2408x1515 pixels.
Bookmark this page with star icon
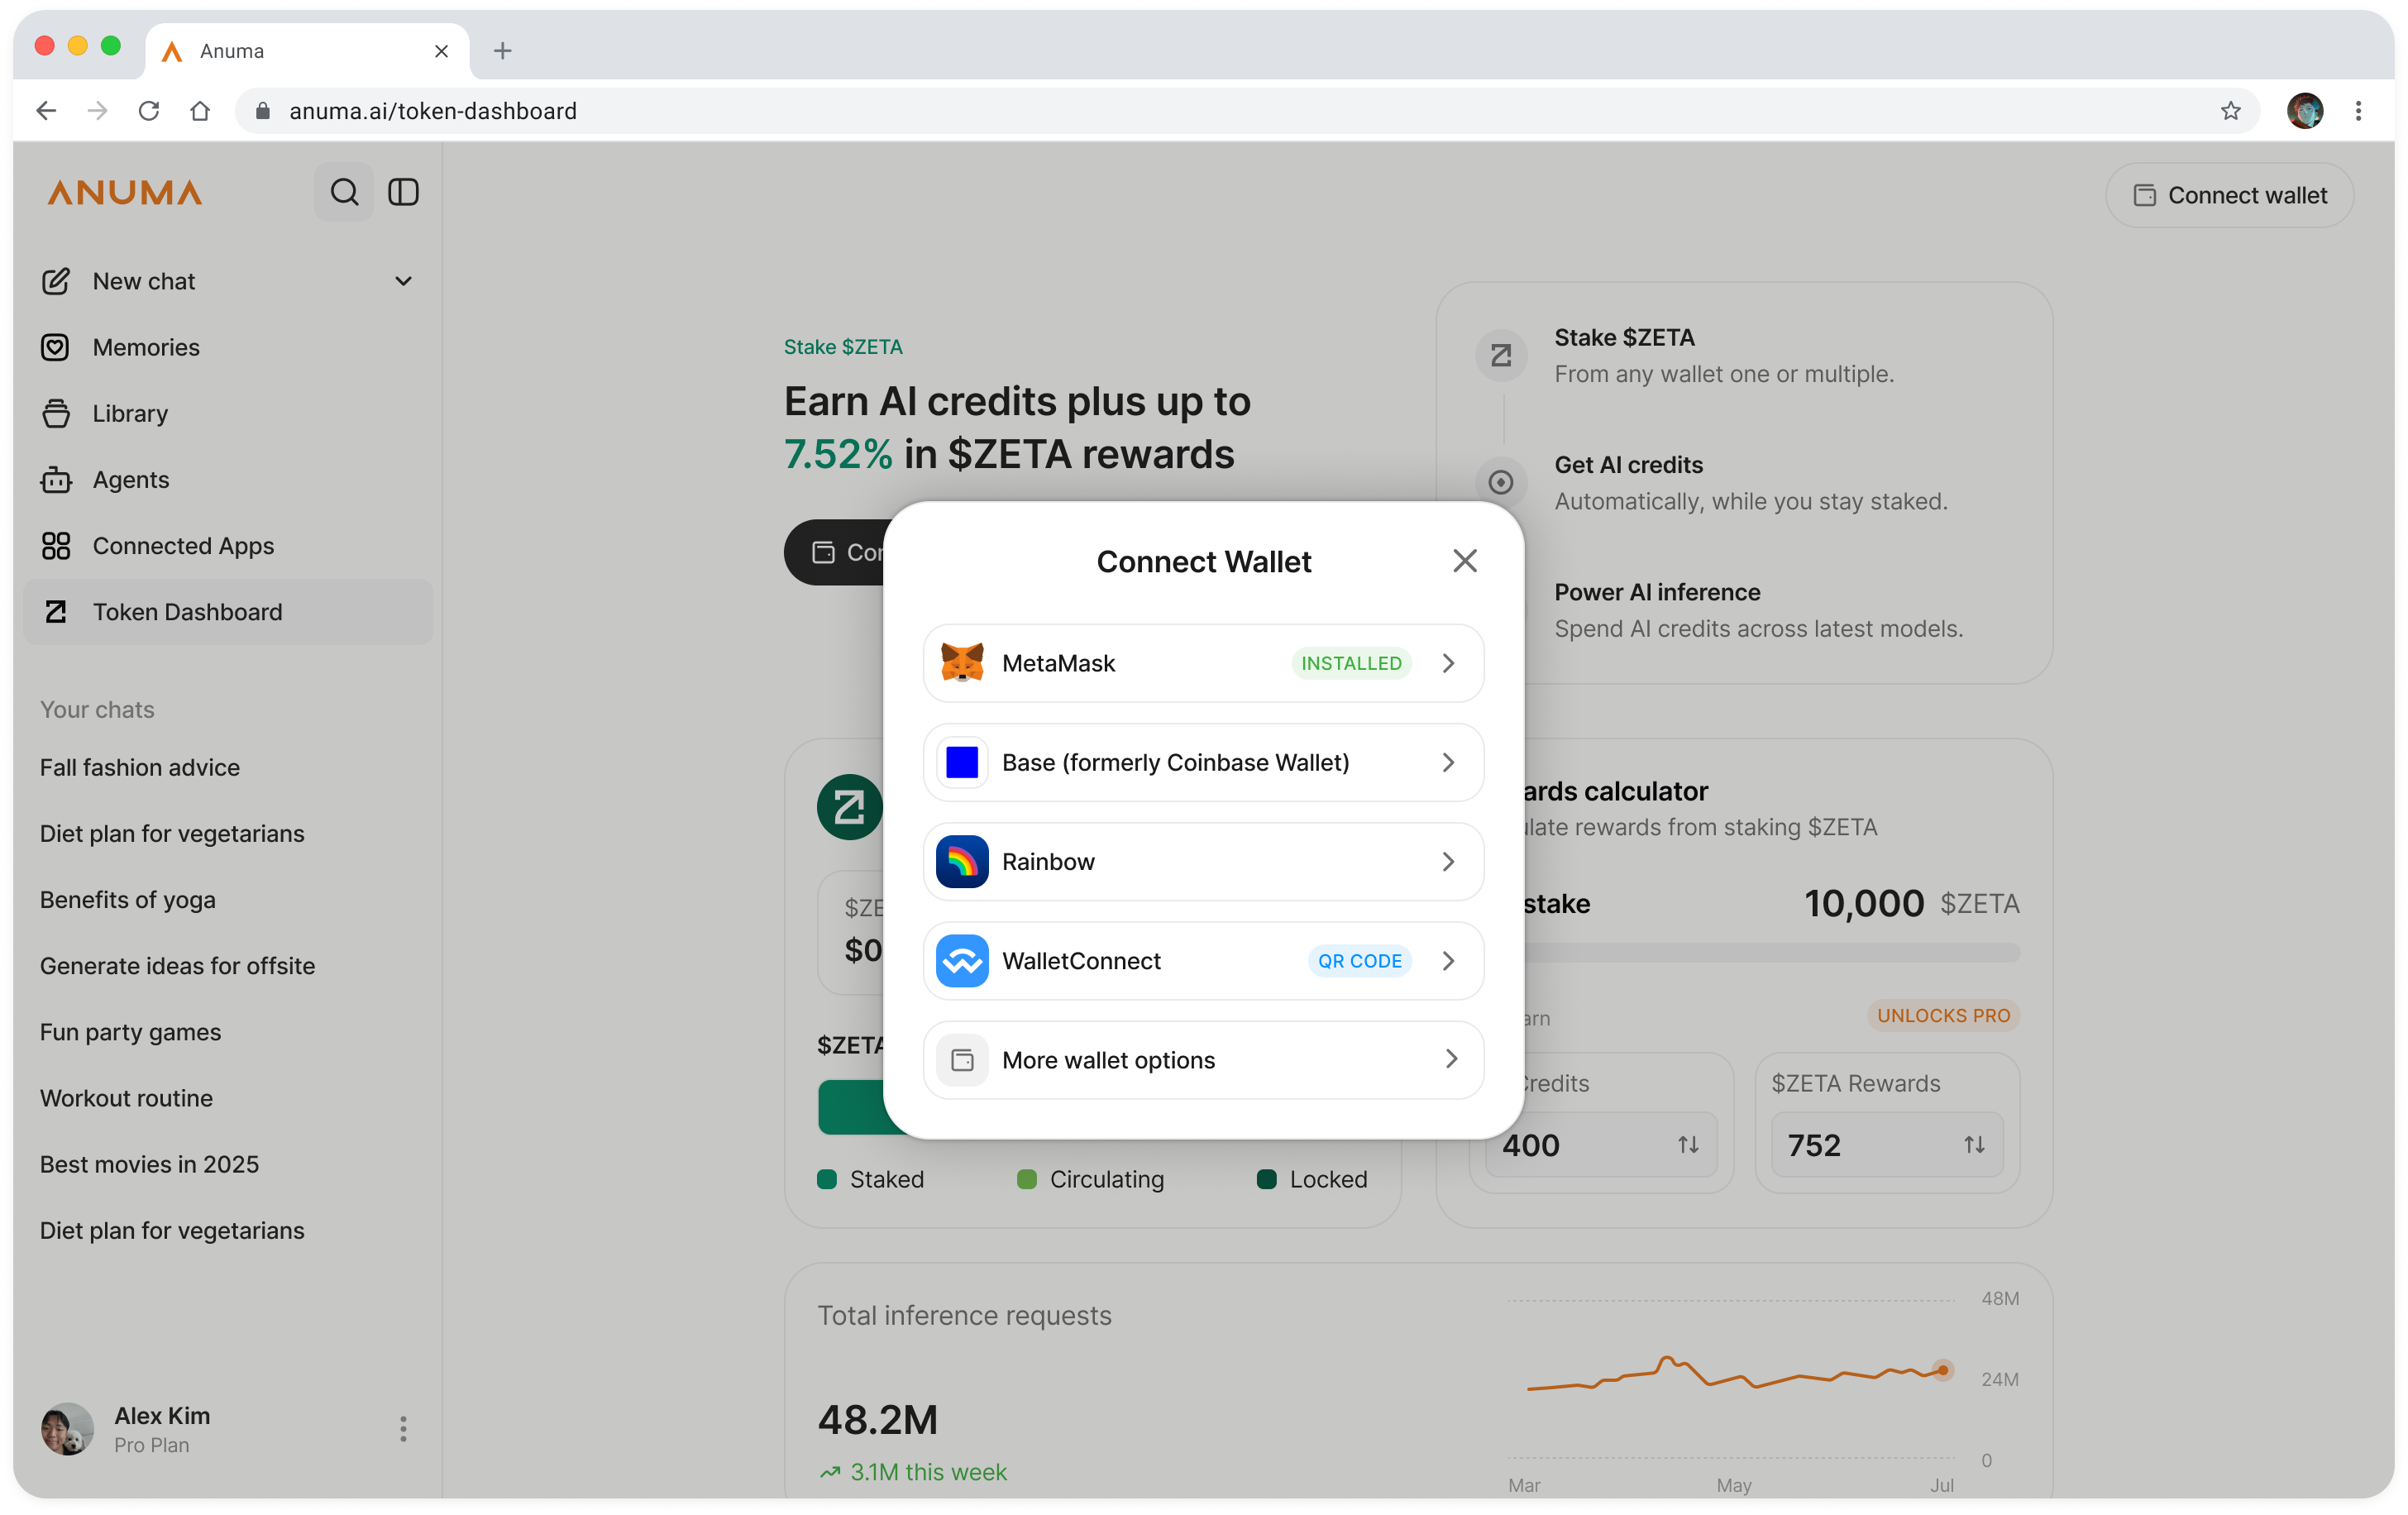(x=2230, y=110)
